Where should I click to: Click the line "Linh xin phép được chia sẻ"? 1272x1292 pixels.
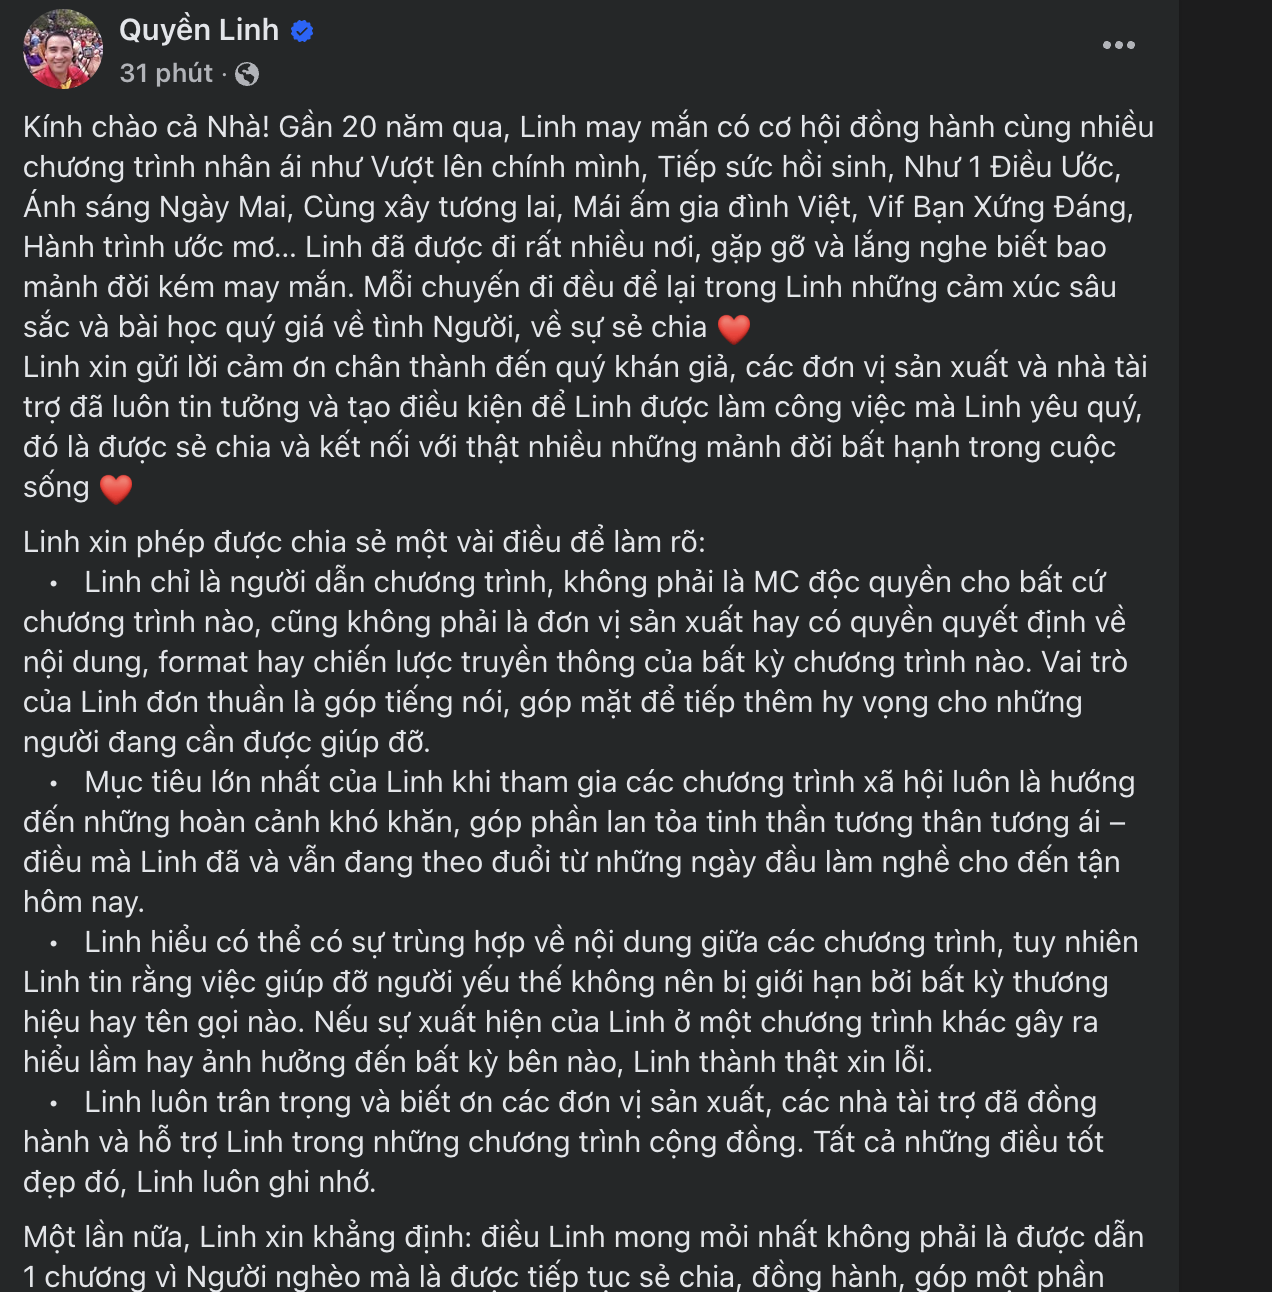(364, 542)
